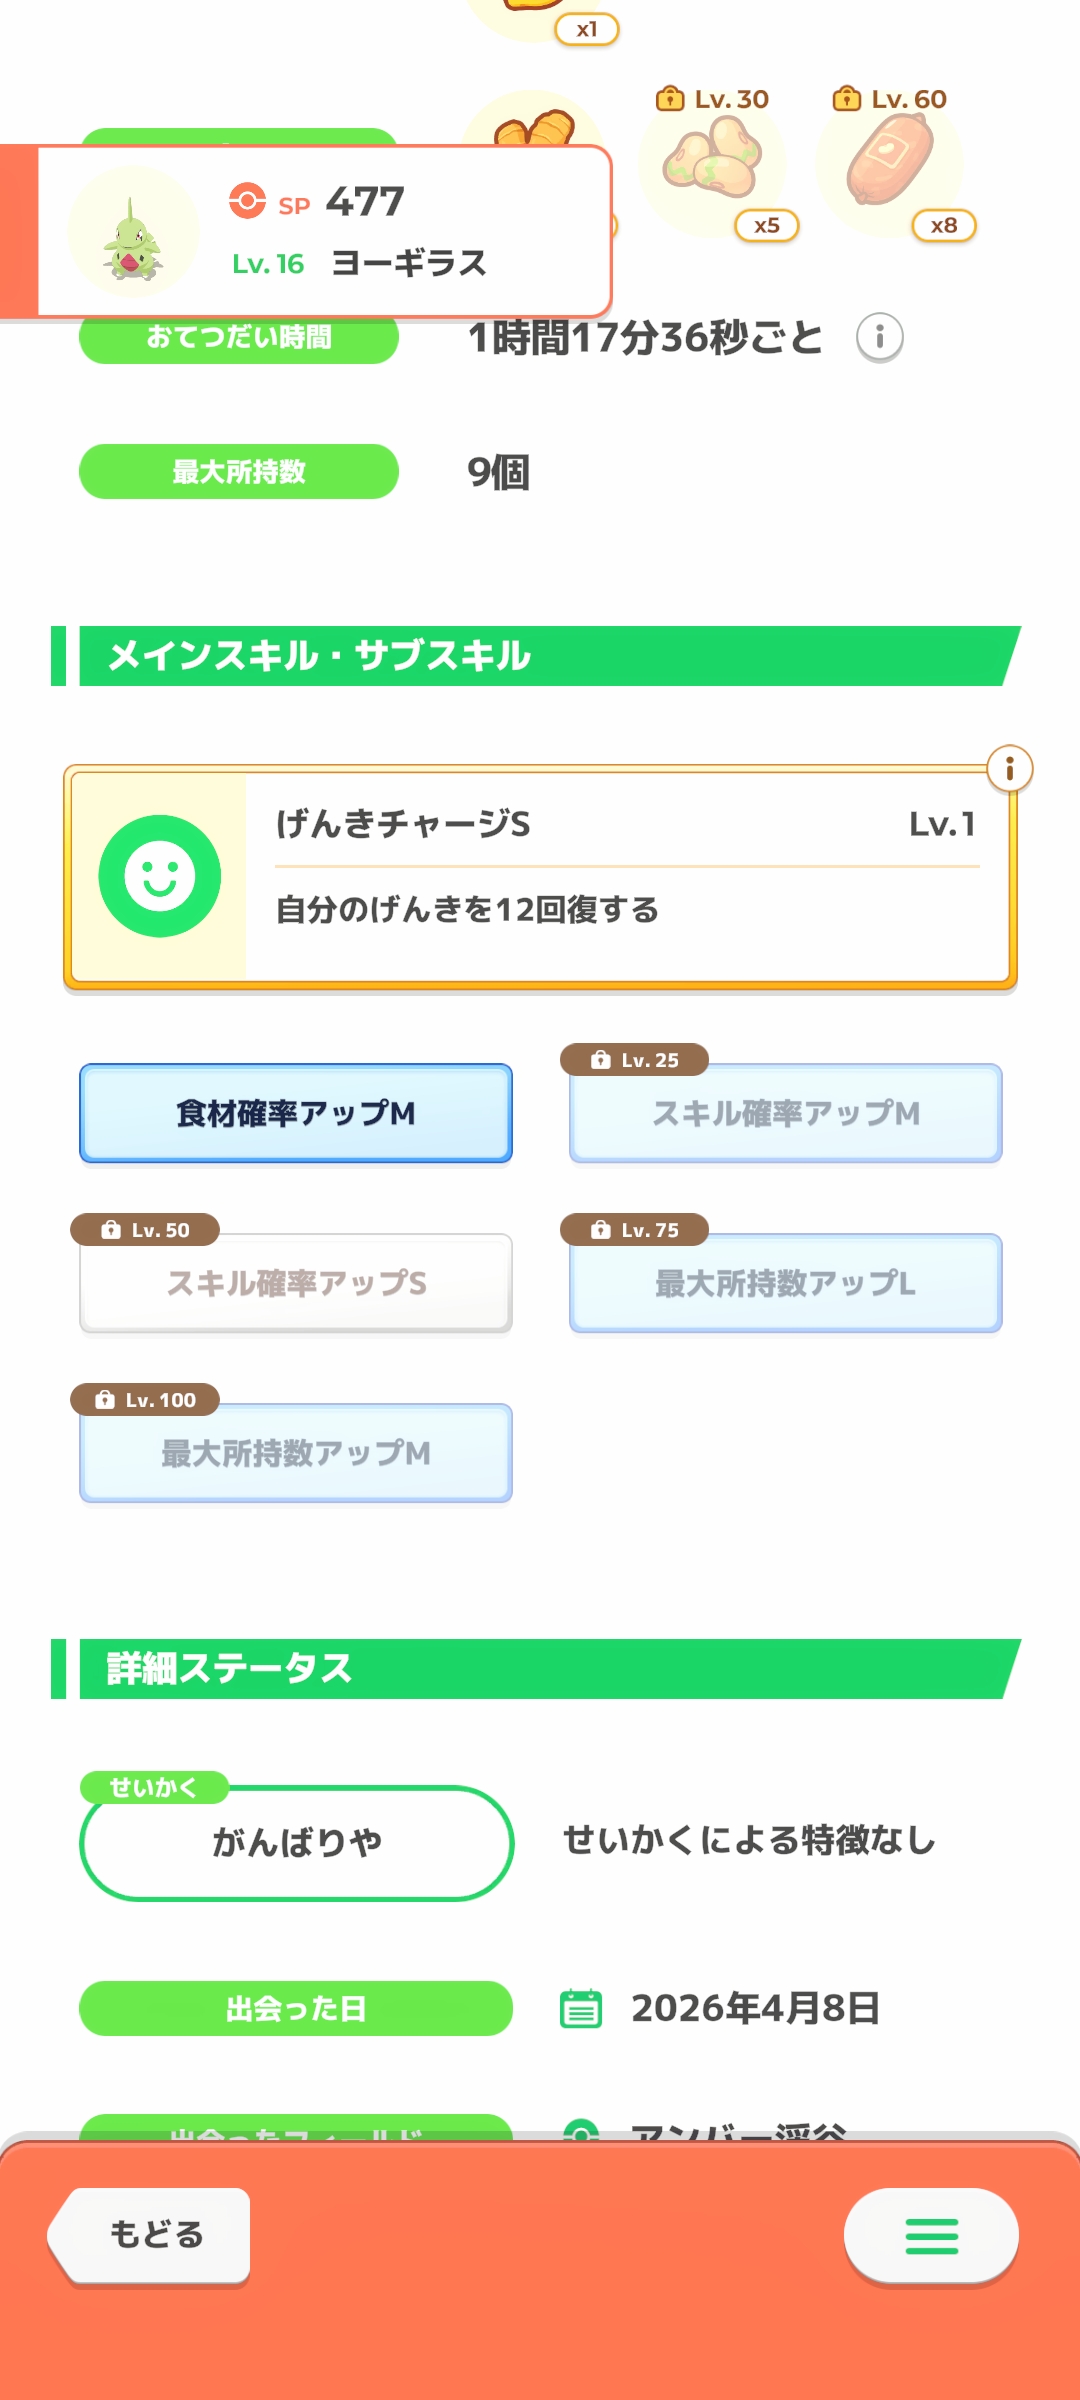Tap the locked Lv. 30 soybean ingredient

(x=714, y=160)
